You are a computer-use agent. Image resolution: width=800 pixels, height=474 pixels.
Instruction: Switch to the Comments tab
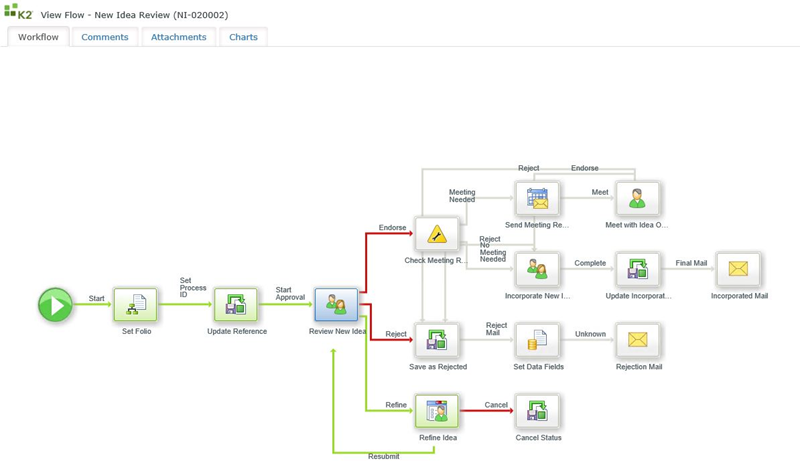point(105,37)
